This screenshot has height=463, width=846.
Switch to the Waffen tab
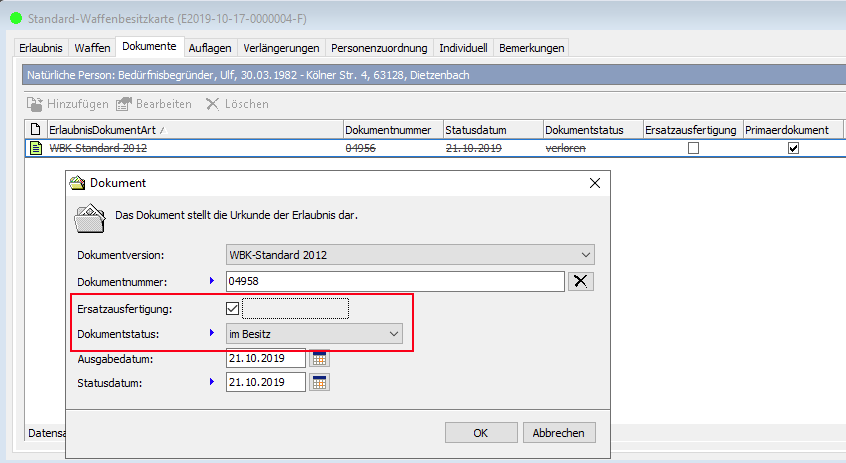[92, 47]
